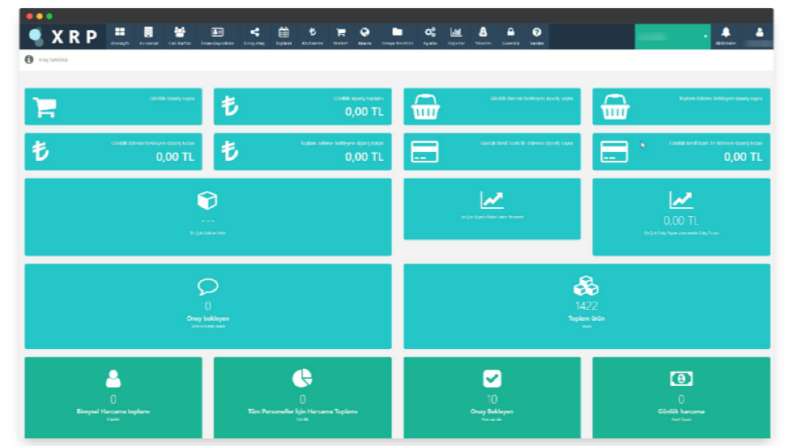Open total payment-pending order count basket card
This screenshot has height=446, width=793.
click(x=681, y=107)
